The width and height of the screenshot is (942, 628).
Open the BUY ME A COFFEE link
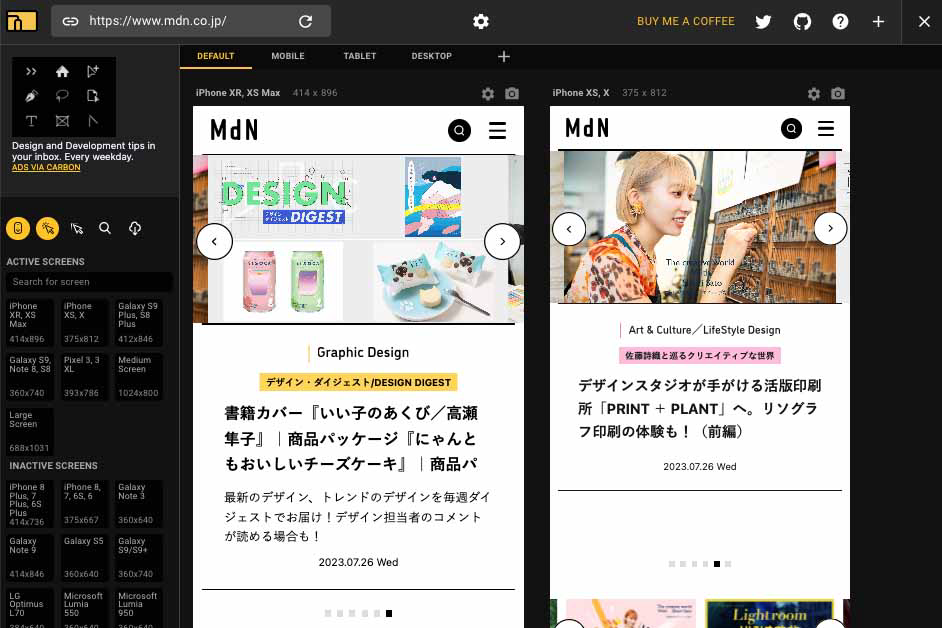coord(686,21)
